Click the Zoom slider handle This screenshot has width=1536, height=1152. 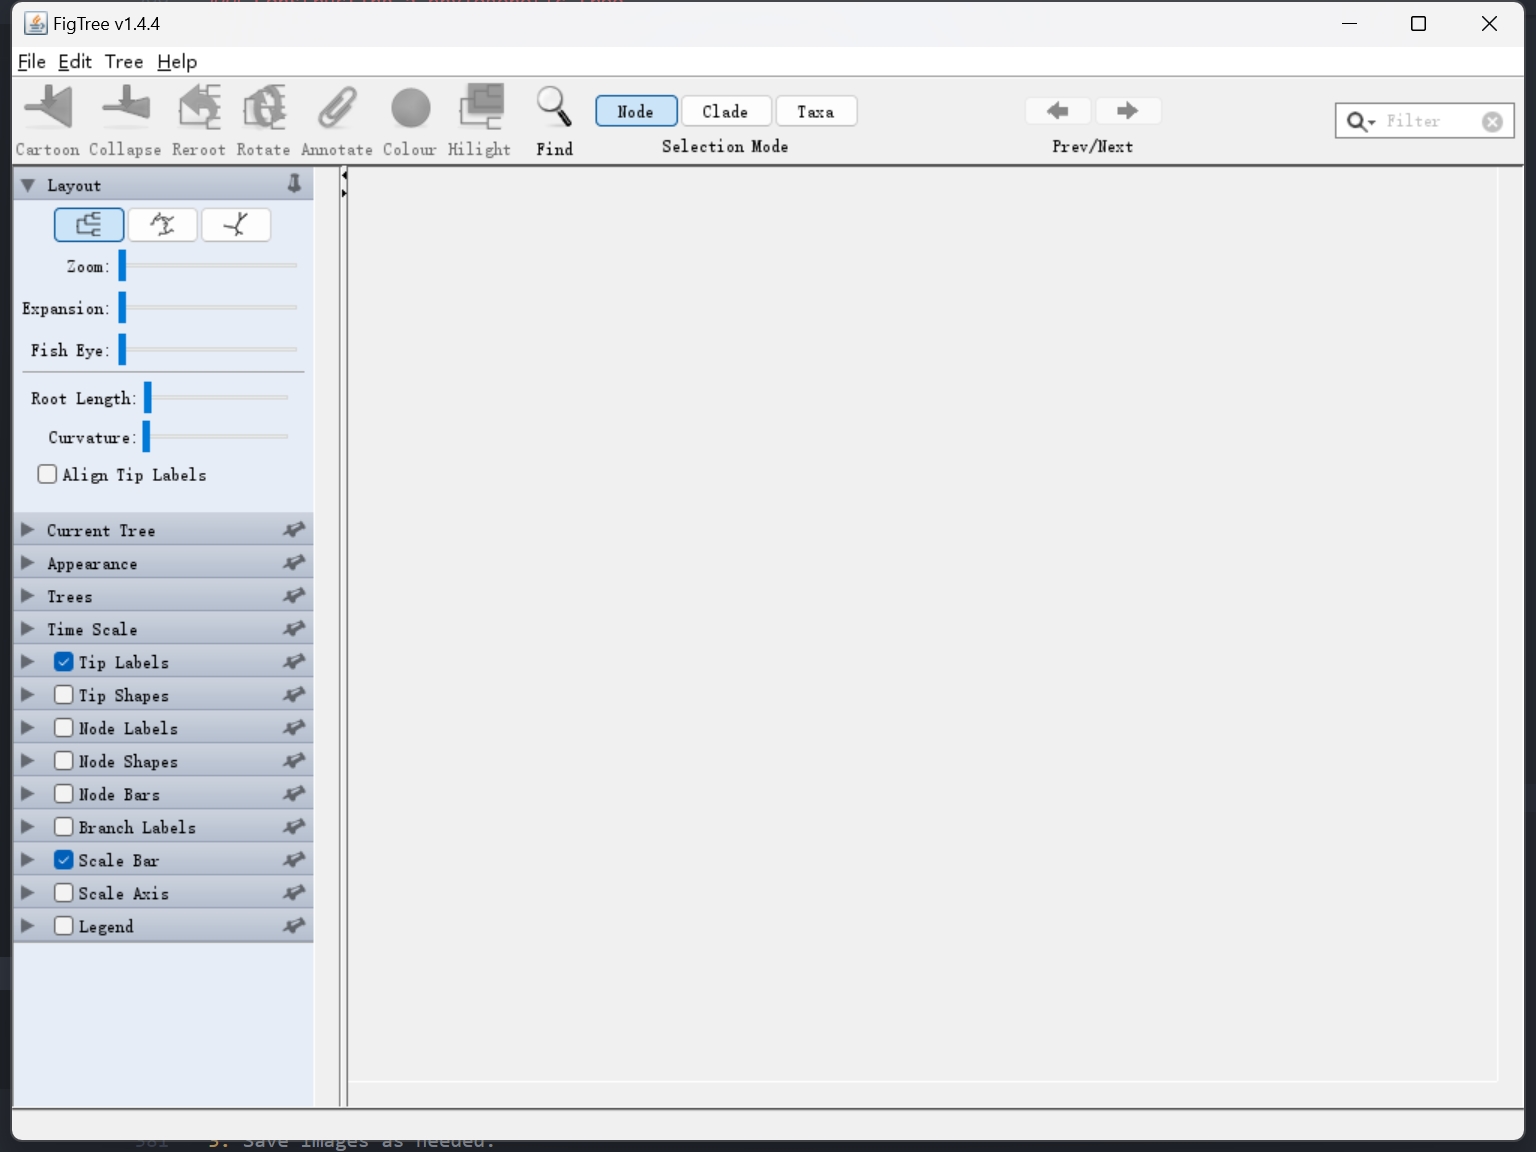(122, 266)
